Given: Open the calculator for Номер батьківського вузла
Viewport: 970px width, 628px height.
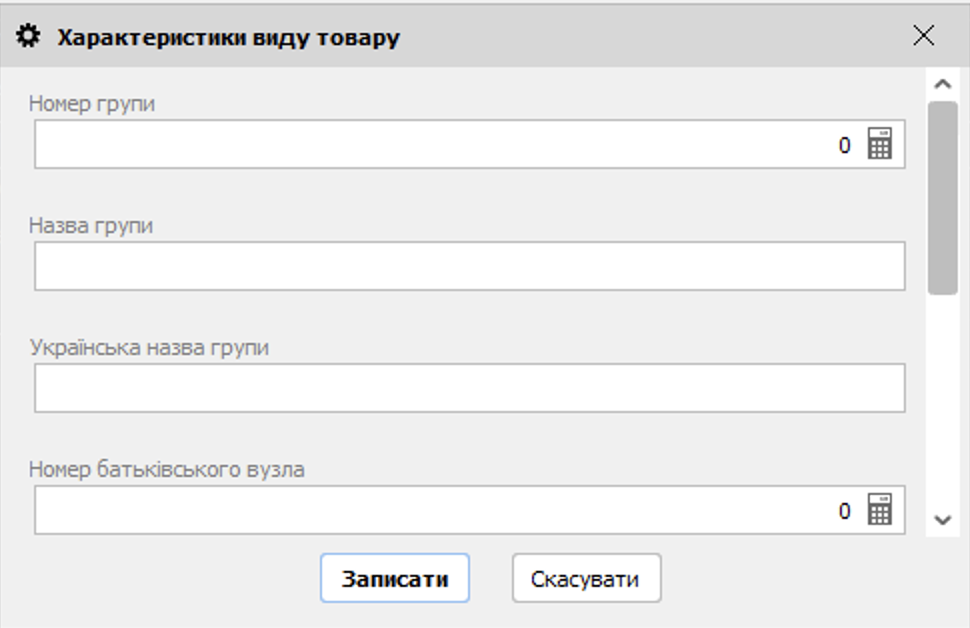Looking at the screenshot, I should (x=879, y=510).
